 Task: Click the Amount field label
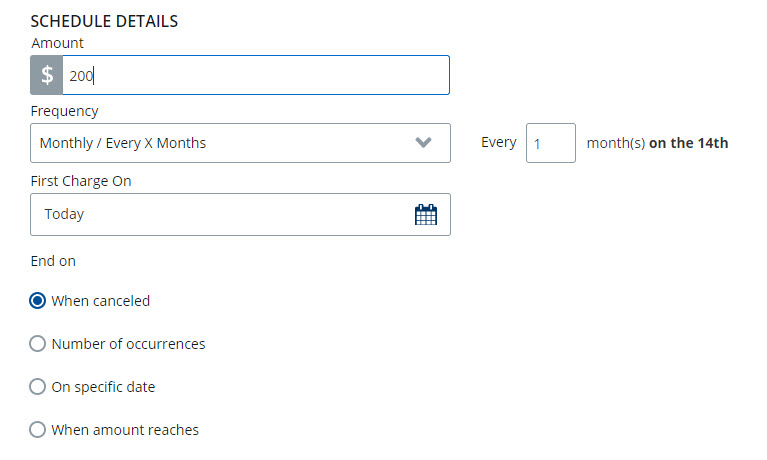(58, 43)
